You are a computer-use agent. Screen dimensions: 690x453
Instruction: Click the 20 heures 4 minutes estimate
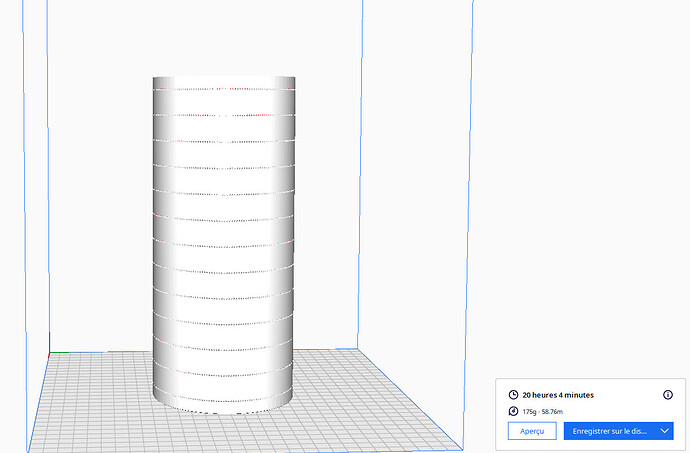coord(558,395)
